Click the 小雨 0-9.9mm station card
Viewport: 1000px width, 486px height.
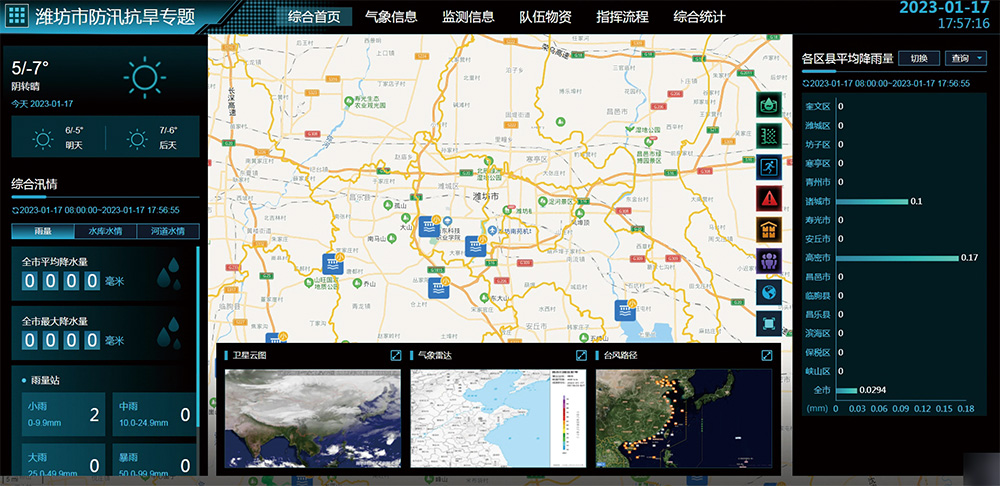tap(64, 415)
